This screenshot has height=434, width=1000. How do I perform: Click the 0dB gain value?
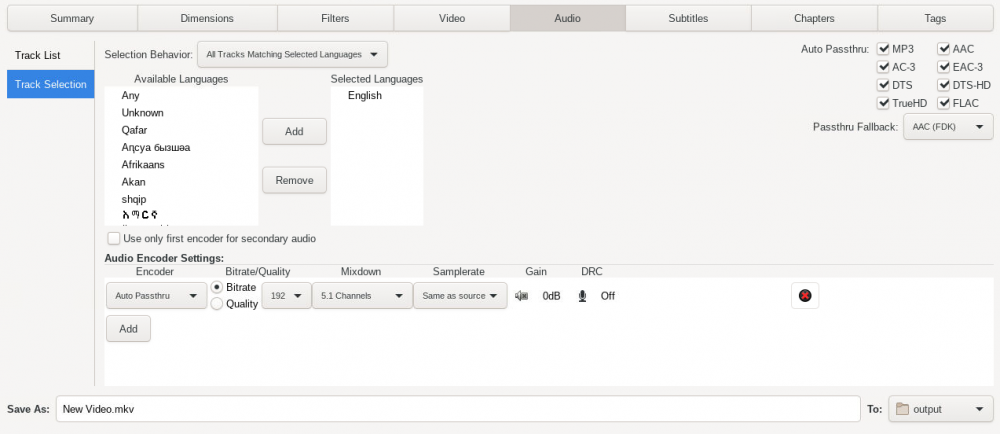pyautogui.click(x=552, y=296)
